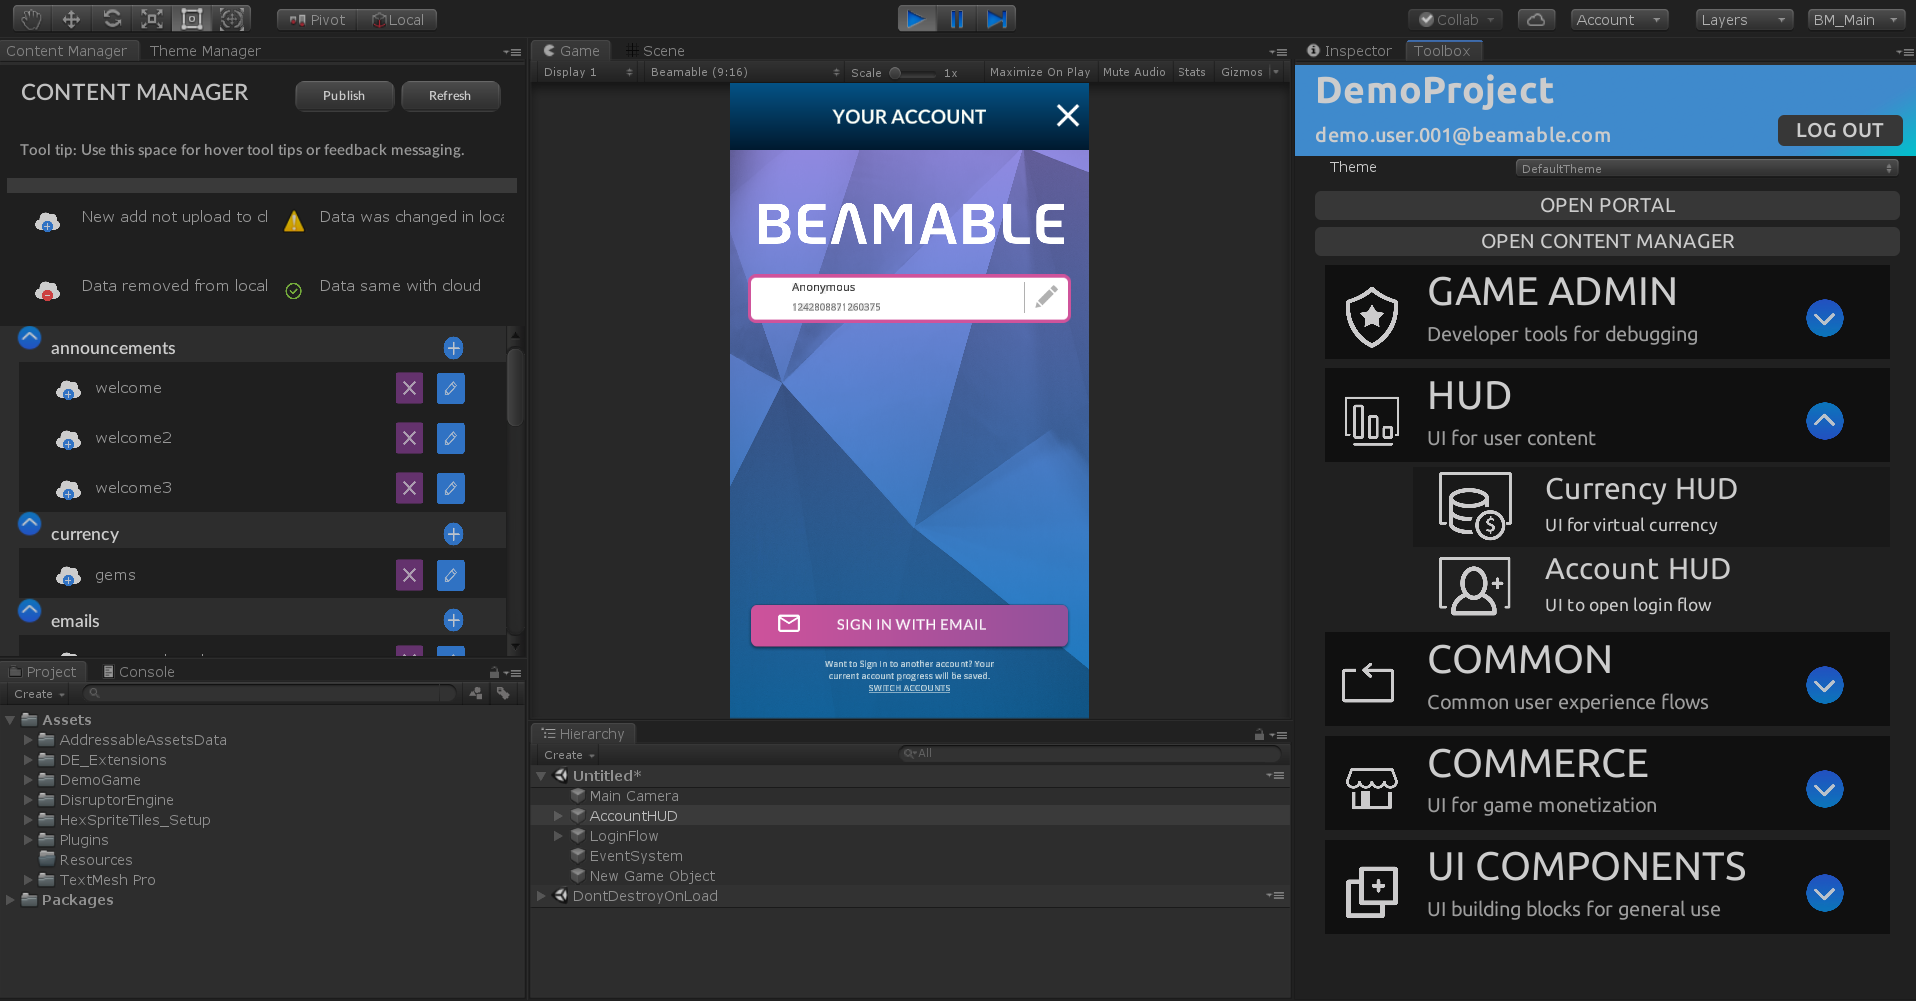
Task: Toggle lock on Project panel
Action: tap(494, 672)
